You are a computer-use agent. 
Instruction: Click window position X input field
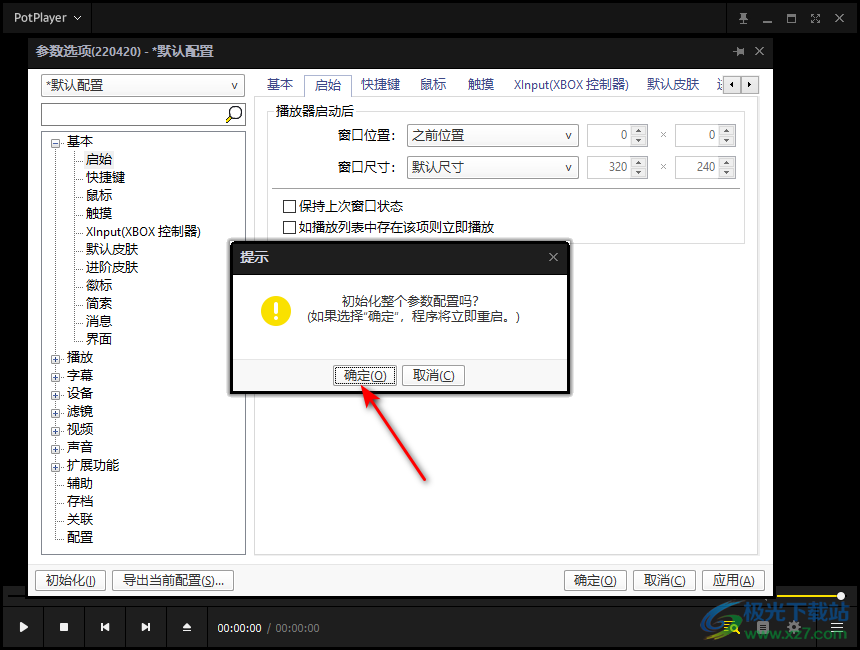[609, 135]
